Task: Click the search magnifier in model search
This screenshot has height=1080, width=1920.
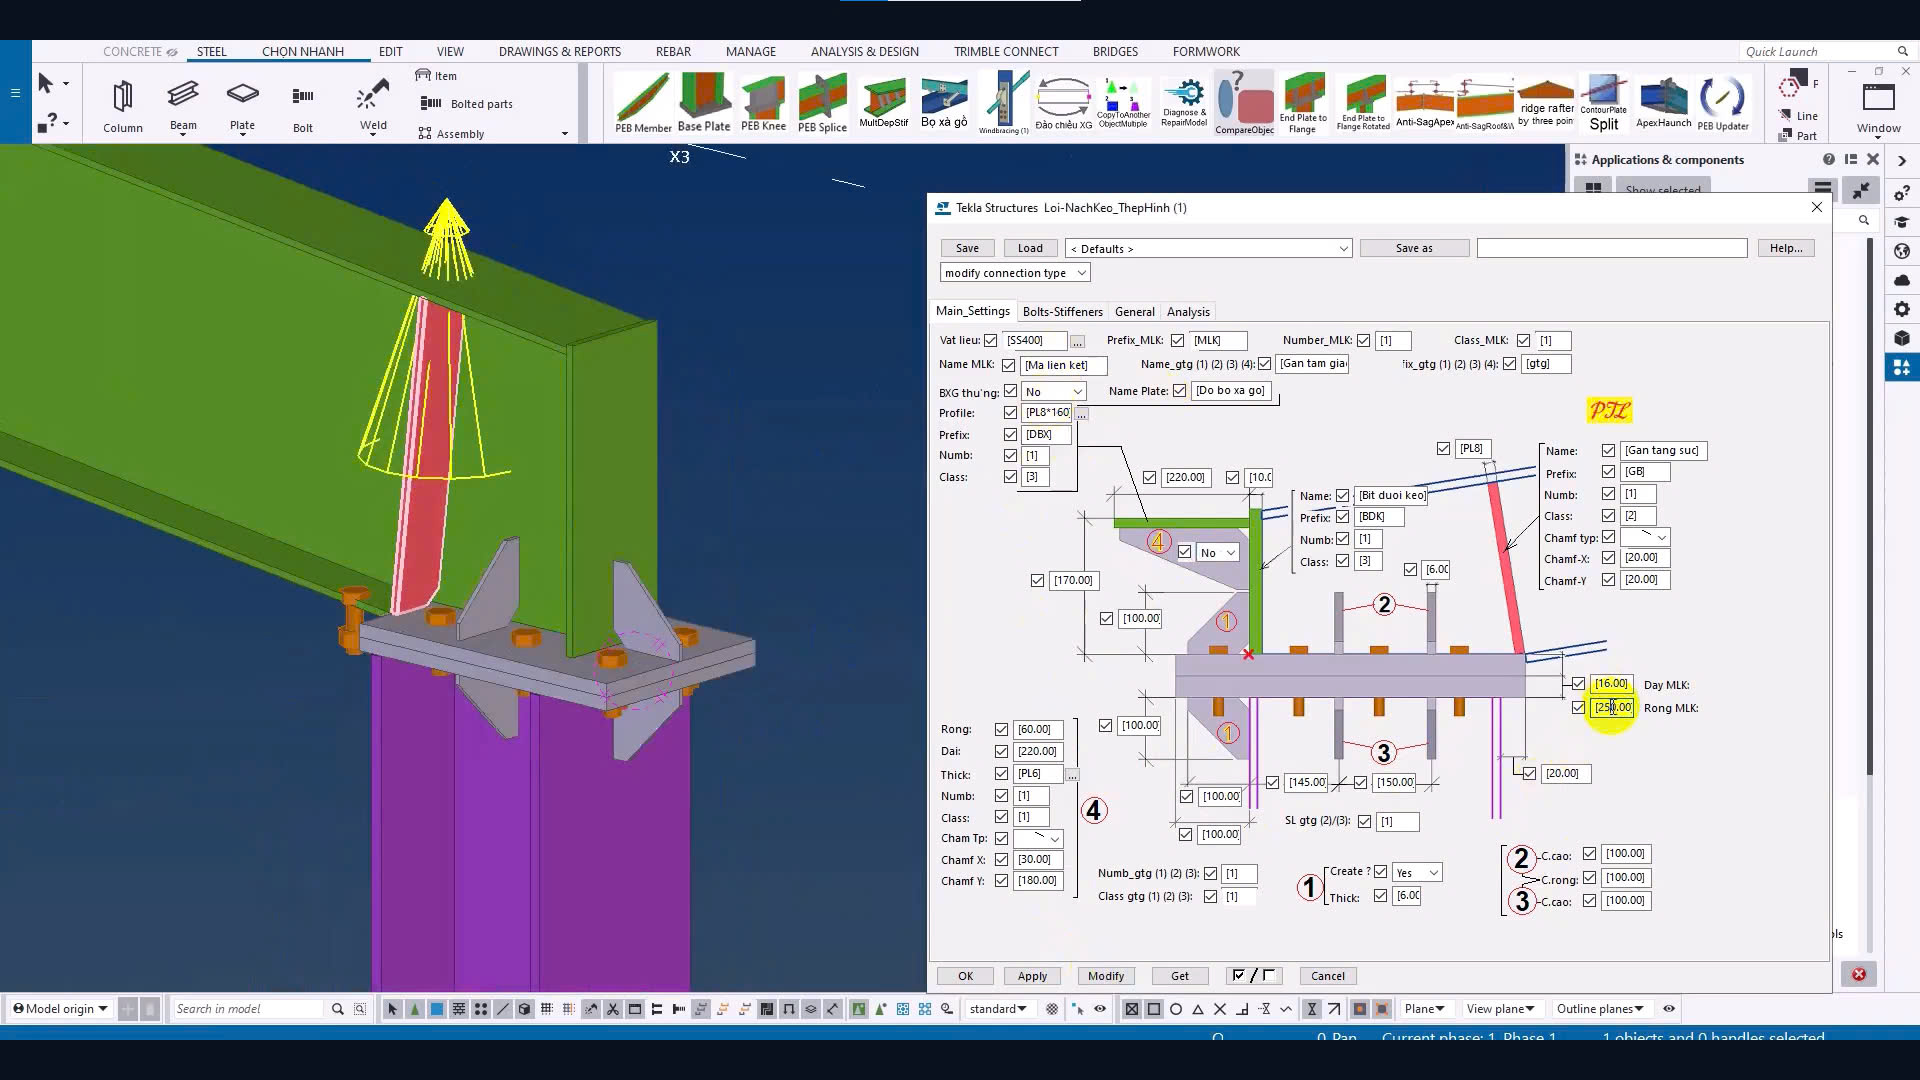Action: (337, 1009)
